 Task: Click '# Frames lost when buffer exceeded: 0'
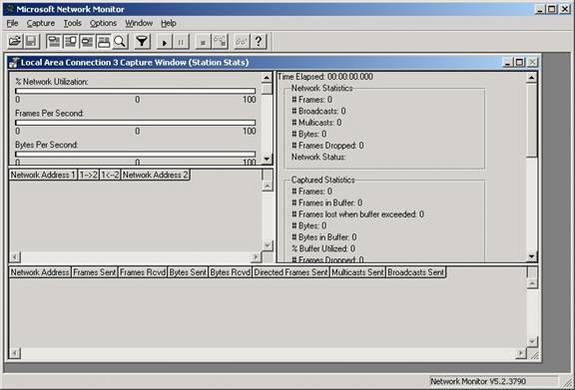point(358,214)
